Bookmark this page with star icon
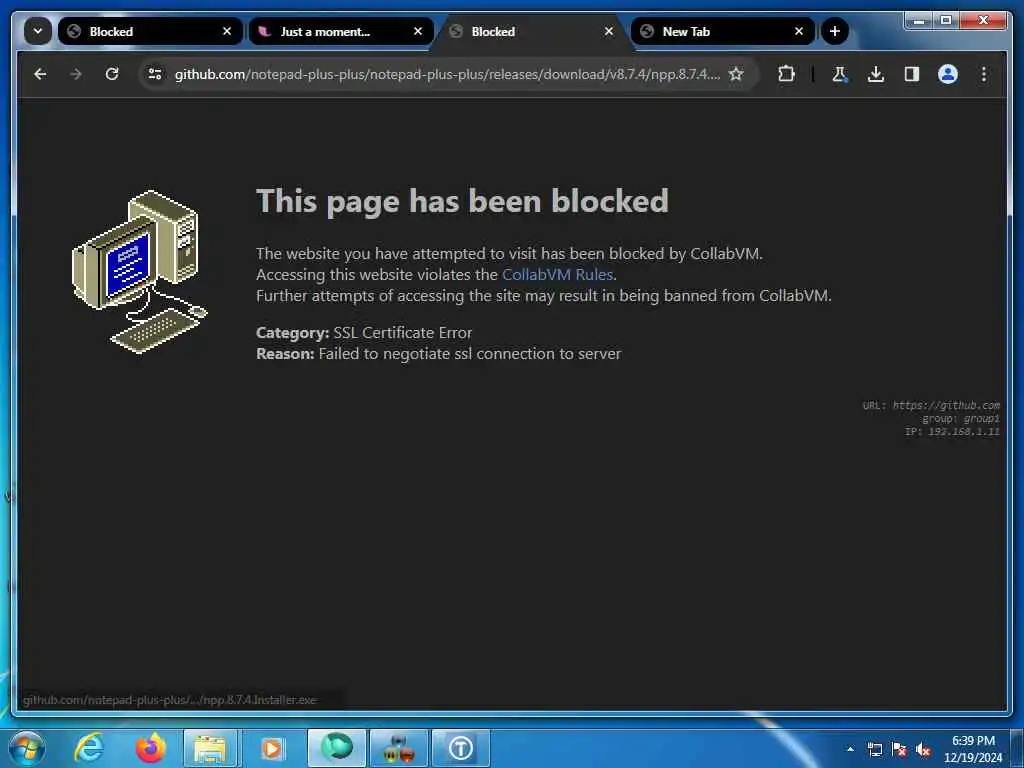The width and height of the screenshot is (1024, 768). click(x=736, y=74)
